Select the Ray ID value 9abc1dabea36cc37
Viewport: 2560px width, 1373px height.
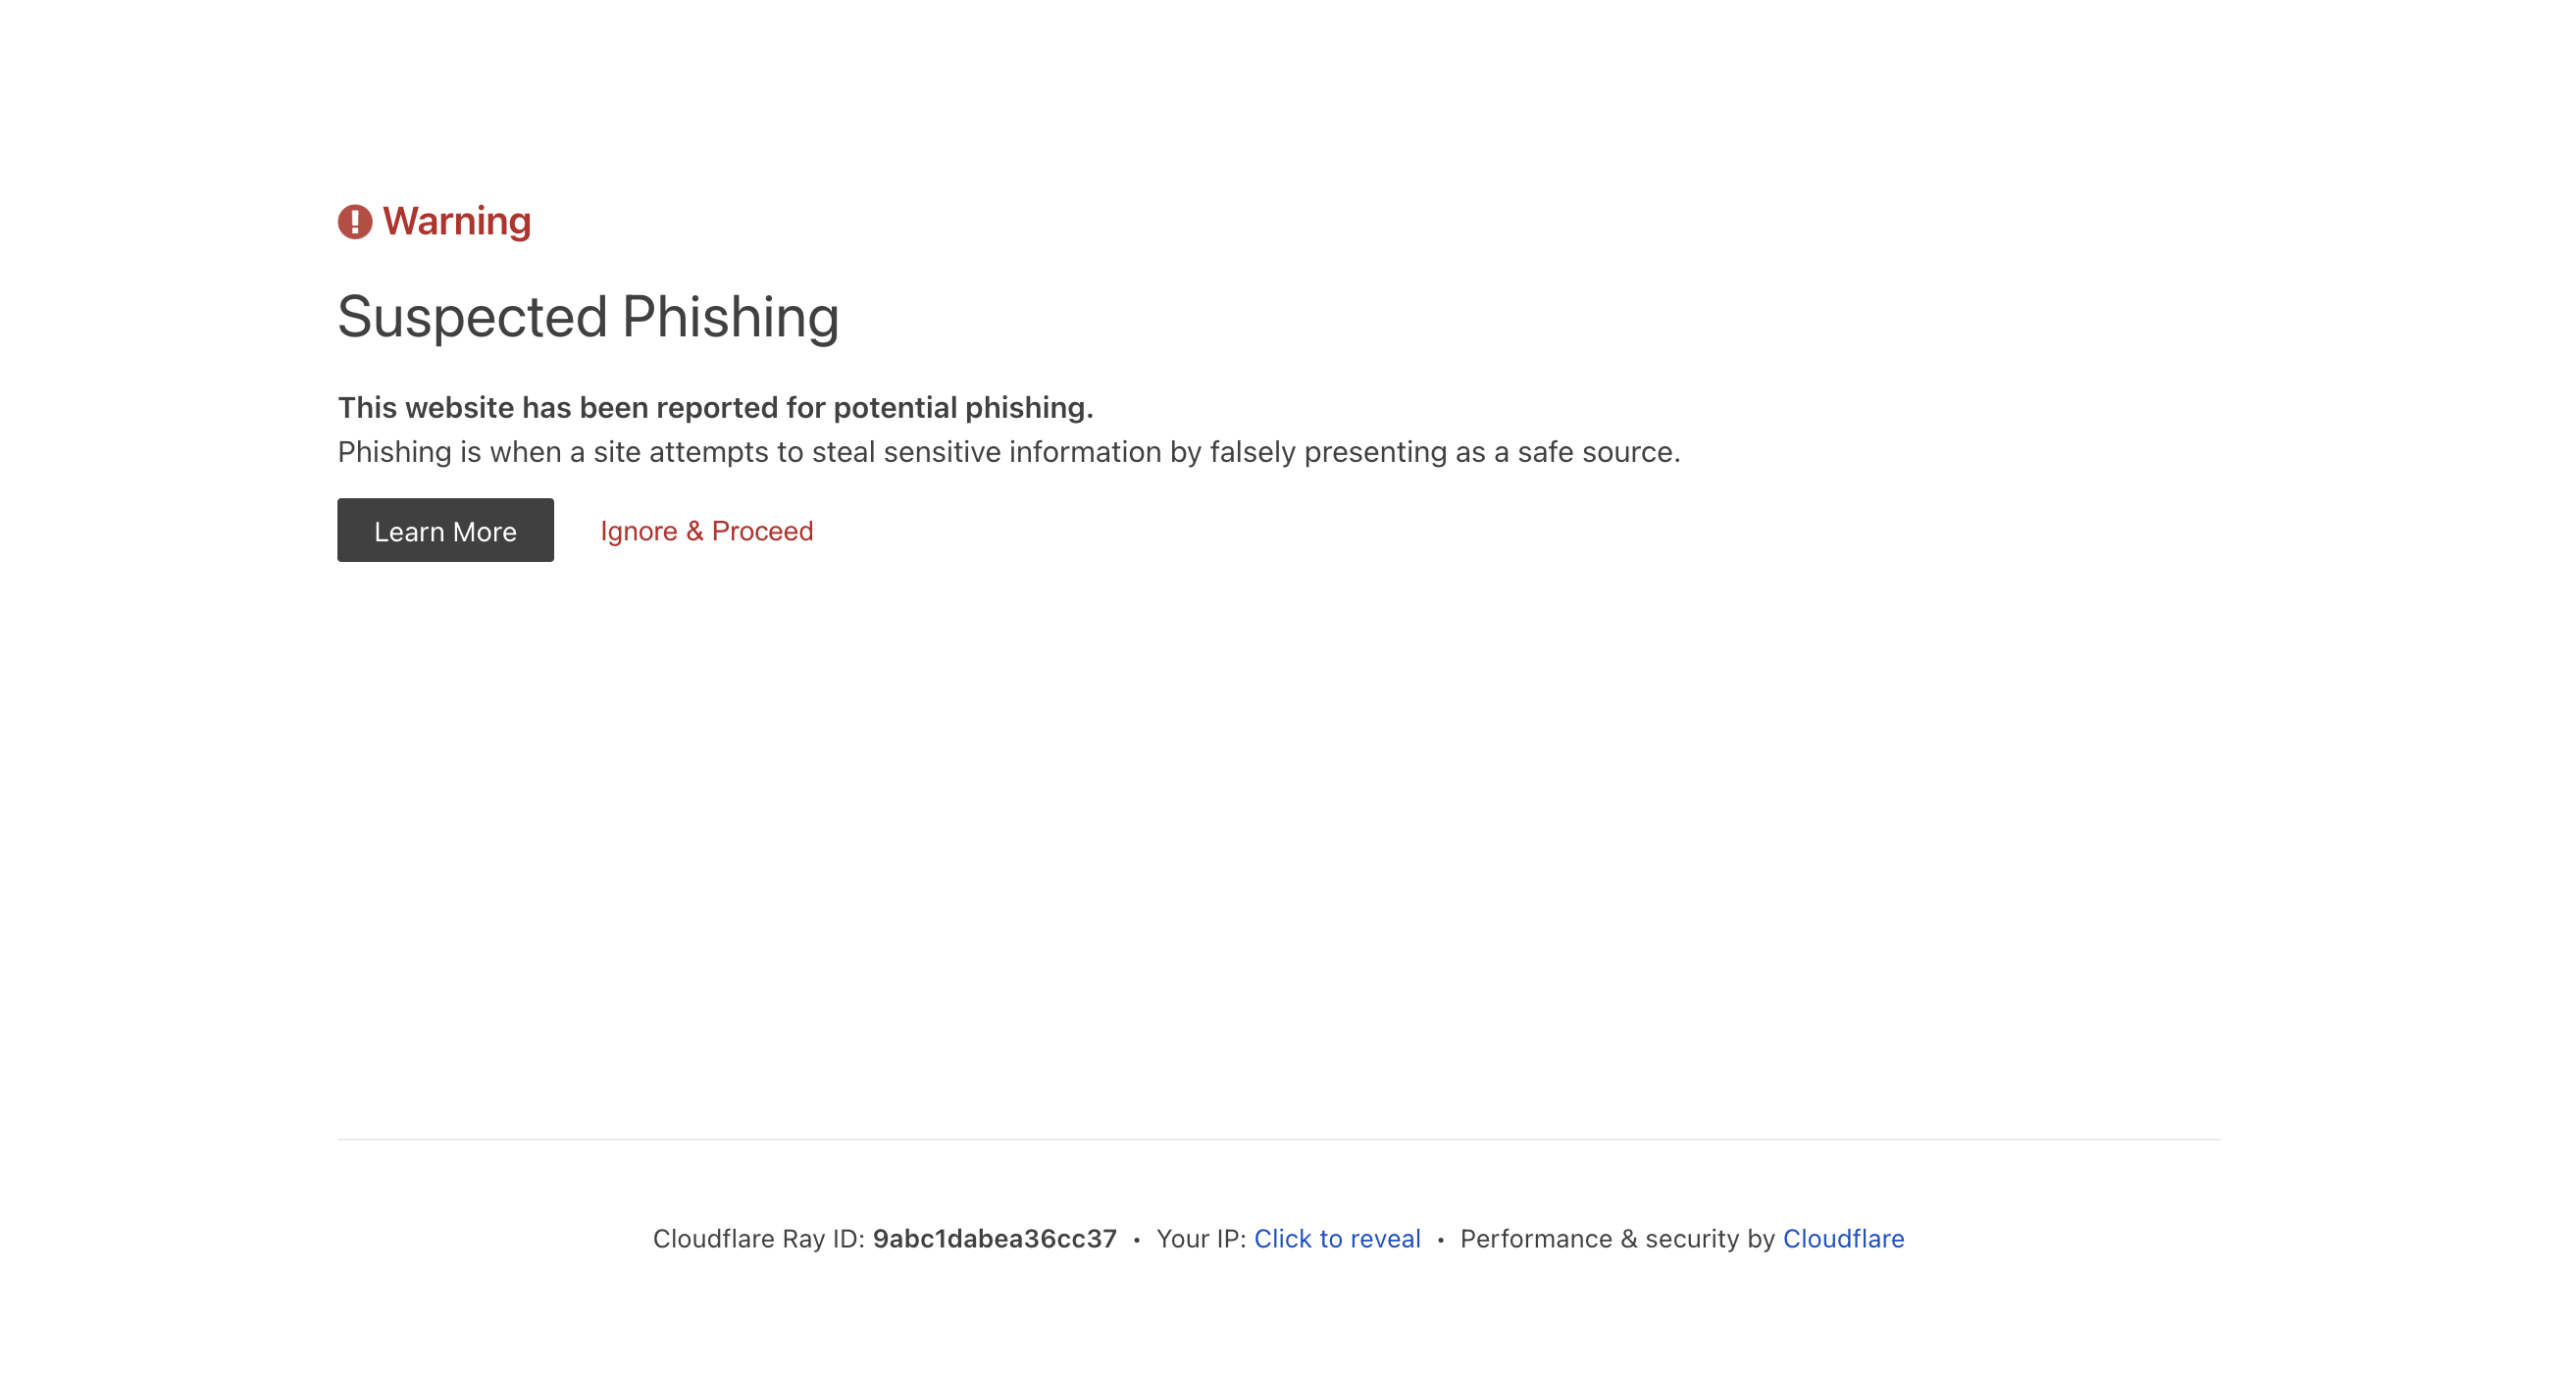pyautogui.click(x=994, y=1238)
